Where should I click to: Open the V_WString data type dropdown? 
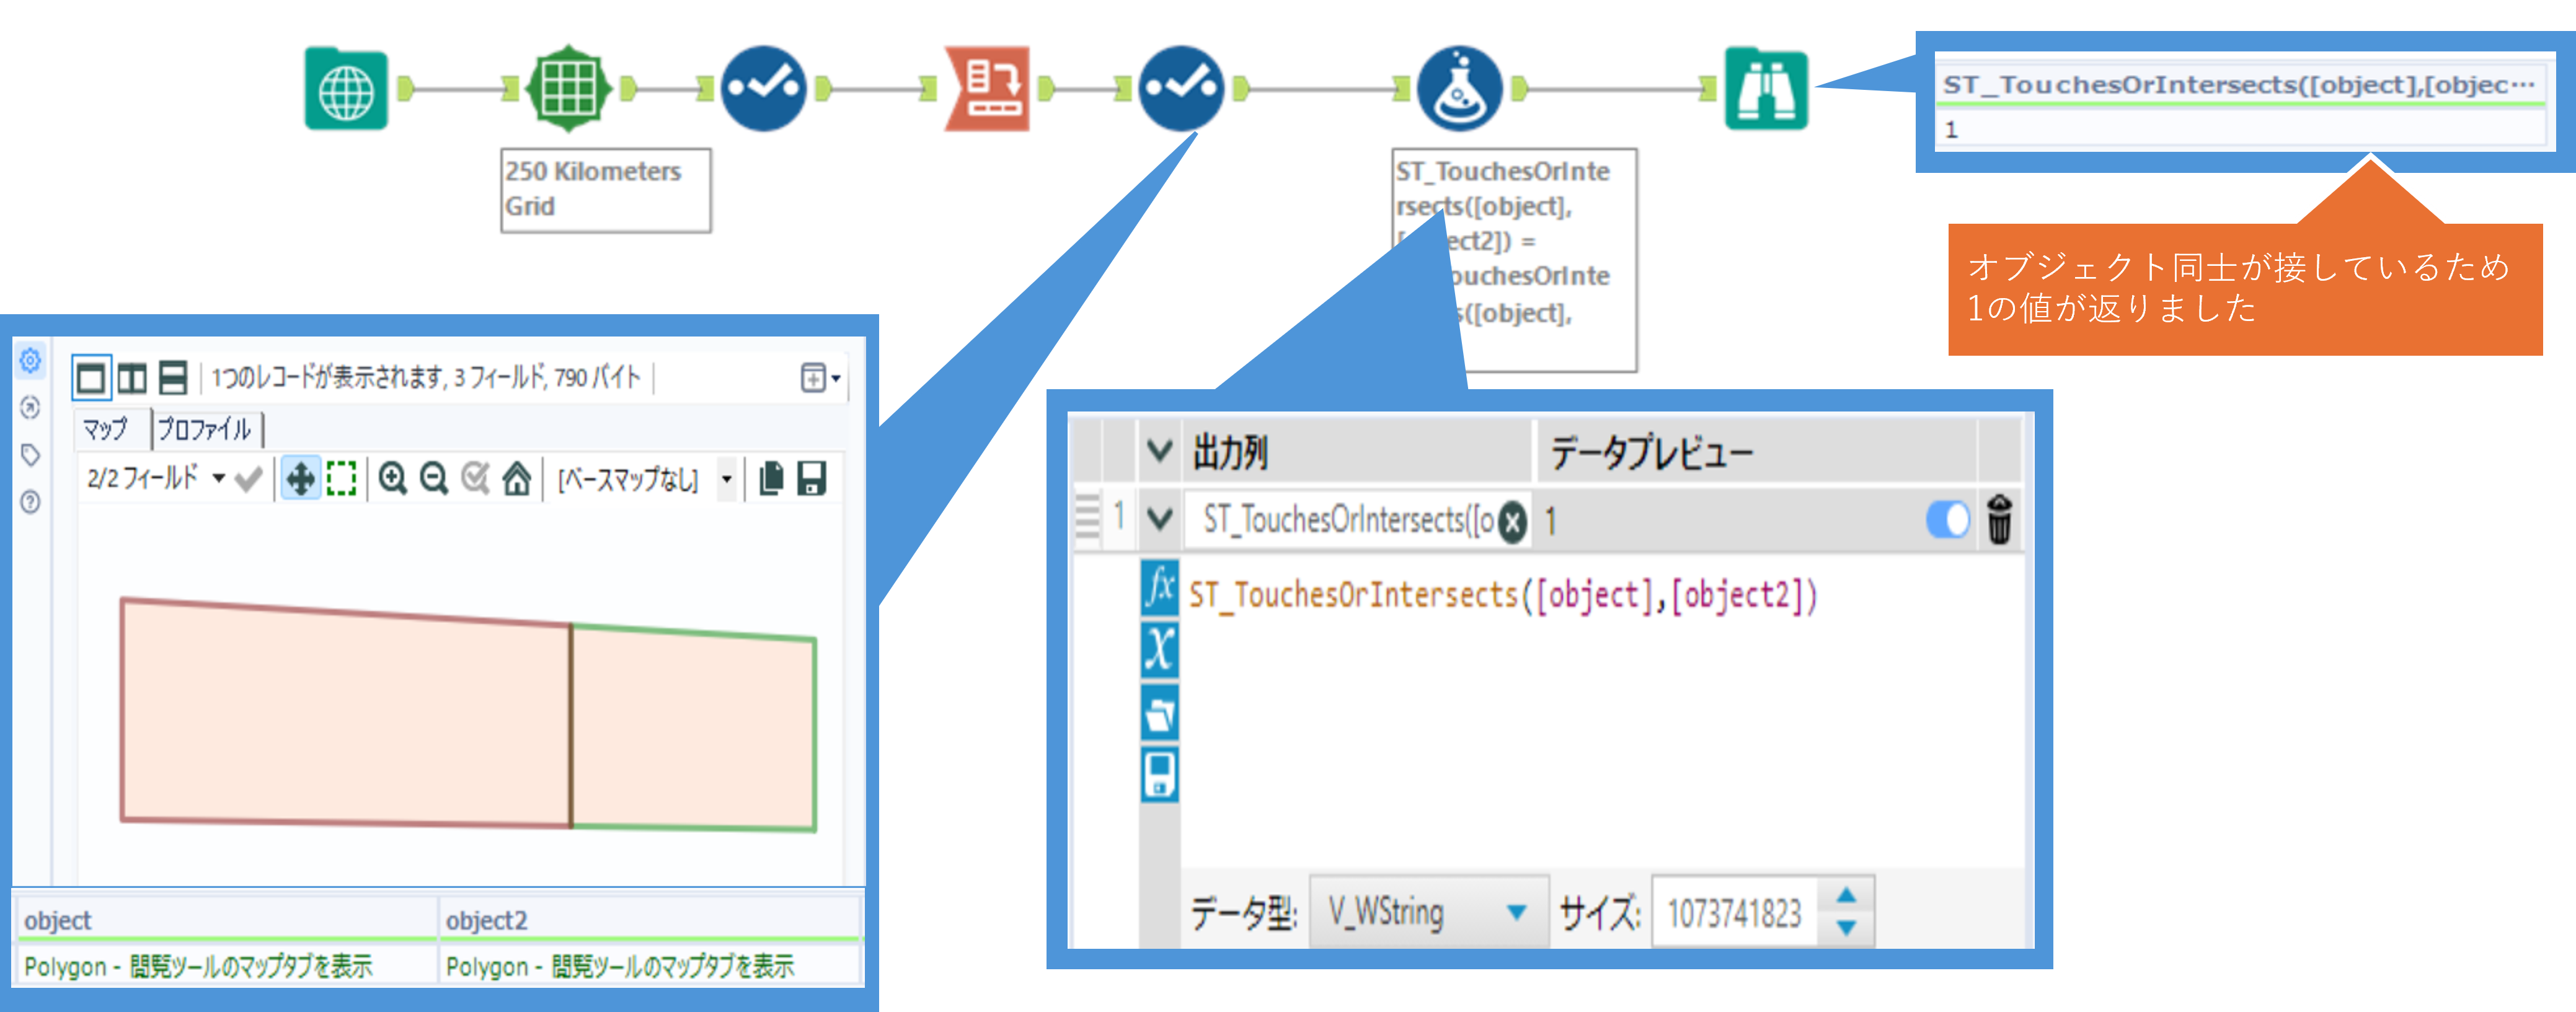[x=1516, y=912]
